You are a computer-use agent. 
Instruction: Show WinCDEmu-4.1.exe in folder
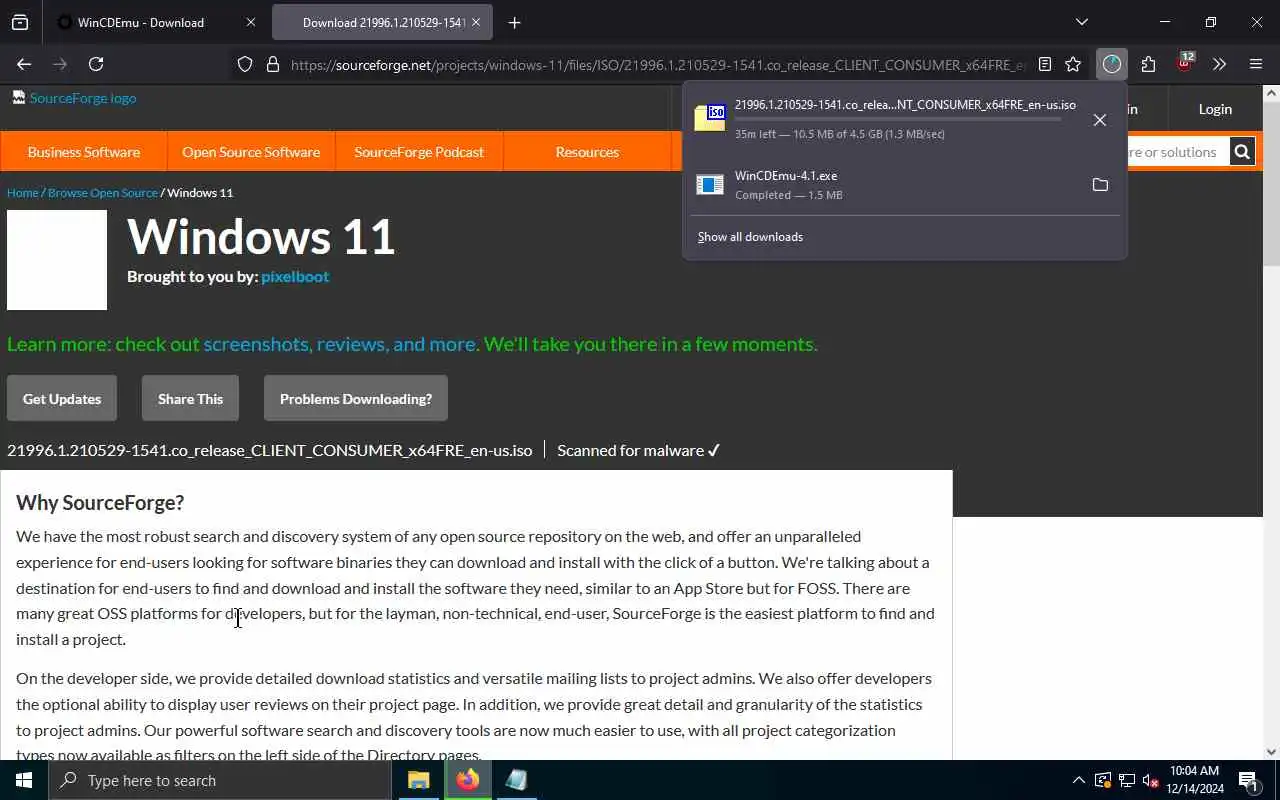click(x=1100, y=185)
